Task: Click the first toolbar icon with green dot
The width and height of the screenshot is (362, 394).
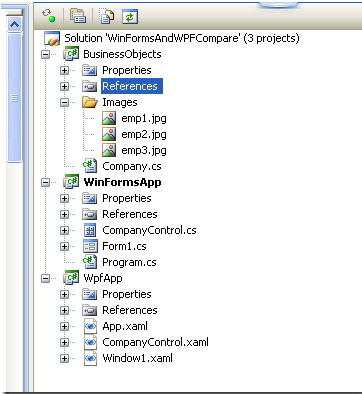Action: (49, 16)
